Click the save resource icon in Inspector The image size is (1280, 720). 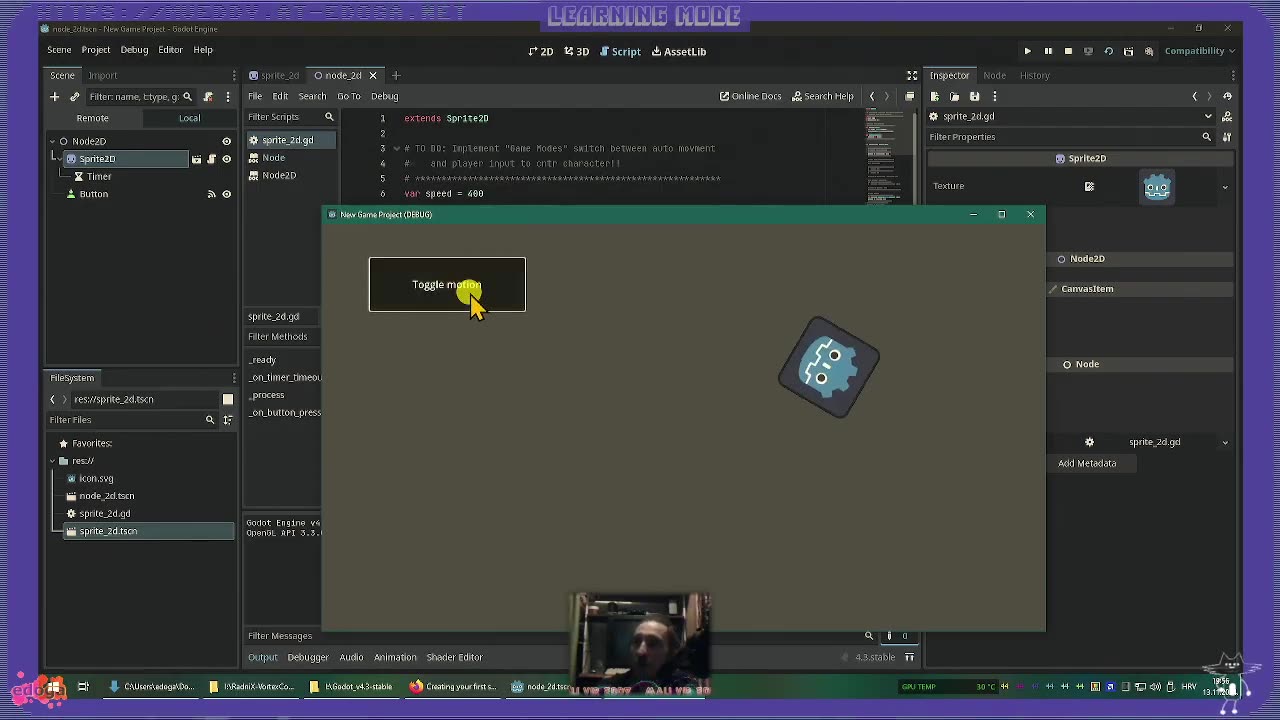(974, 96)
